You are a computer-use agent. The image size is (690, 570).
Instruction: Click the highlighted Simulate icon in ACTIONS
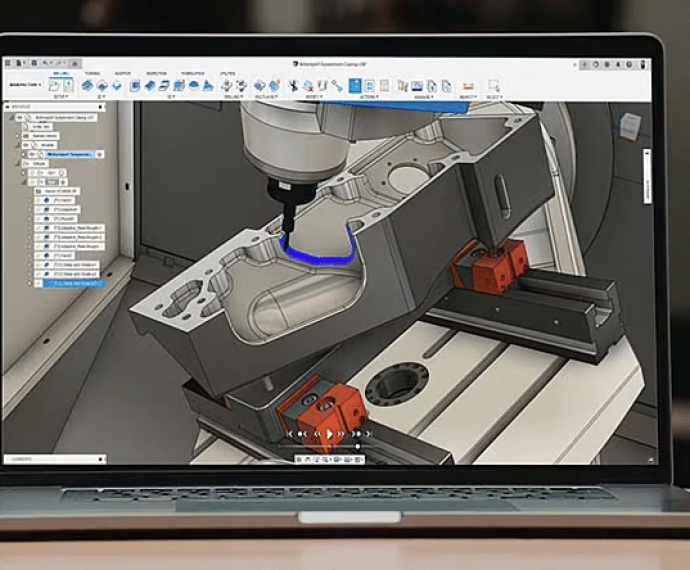click(354, 86)
